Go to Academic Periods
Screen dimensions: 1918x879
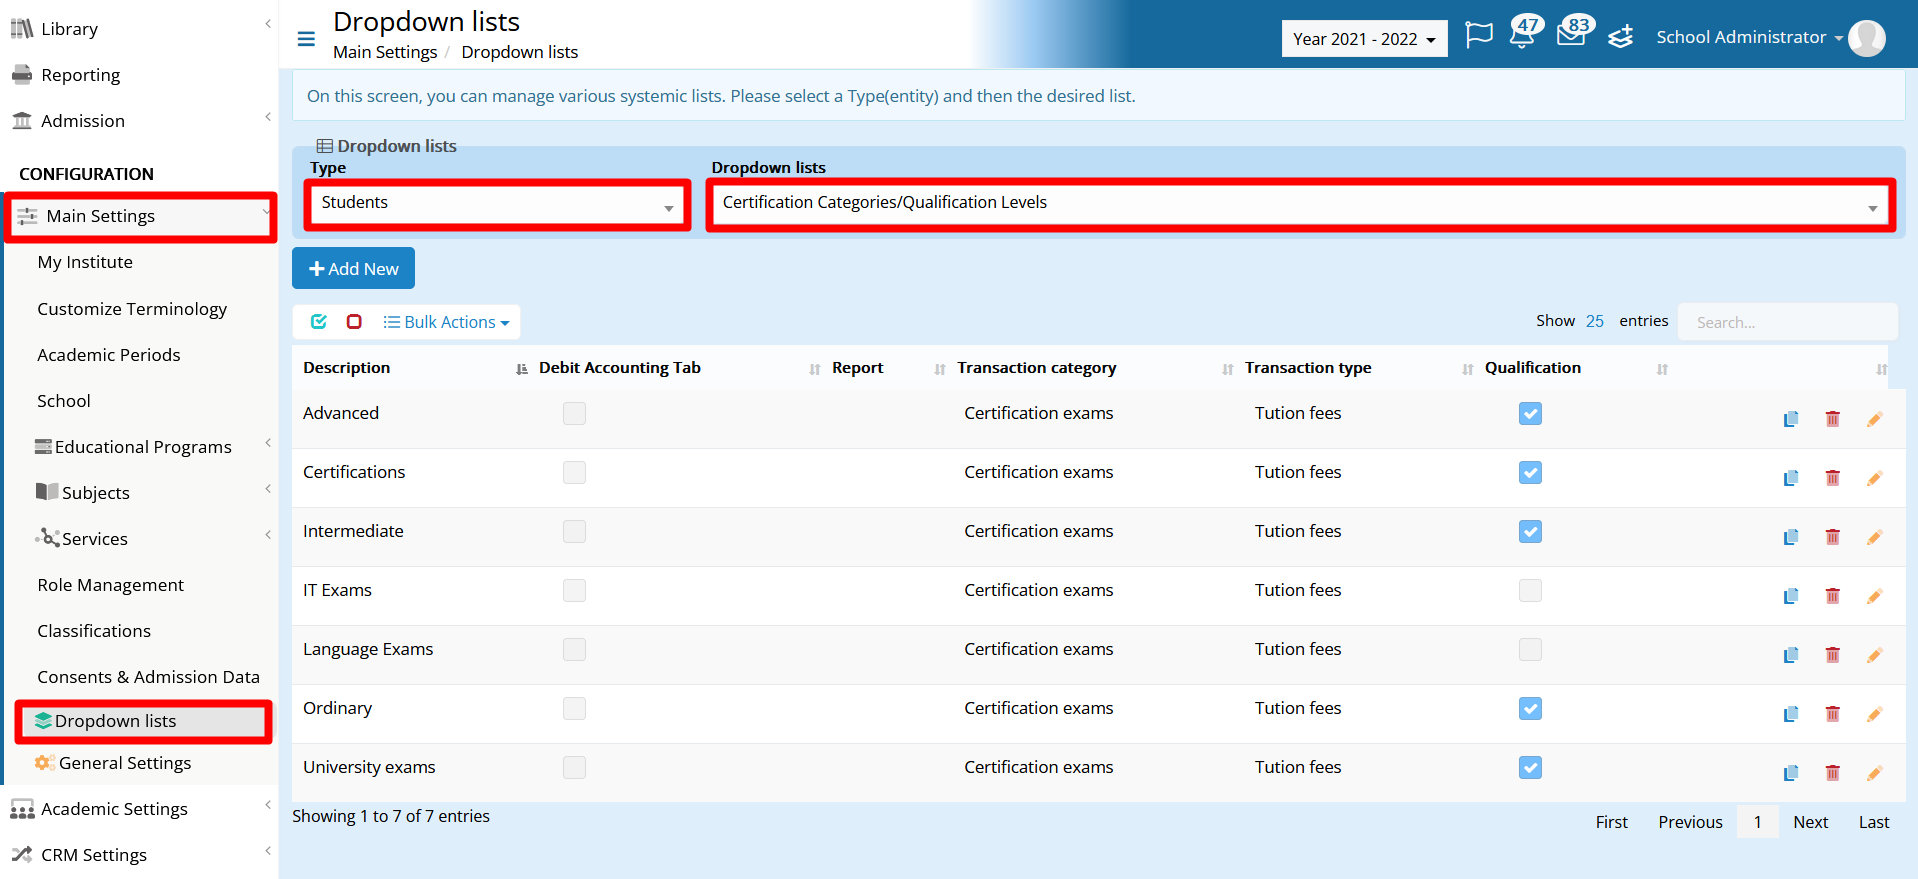109,355
